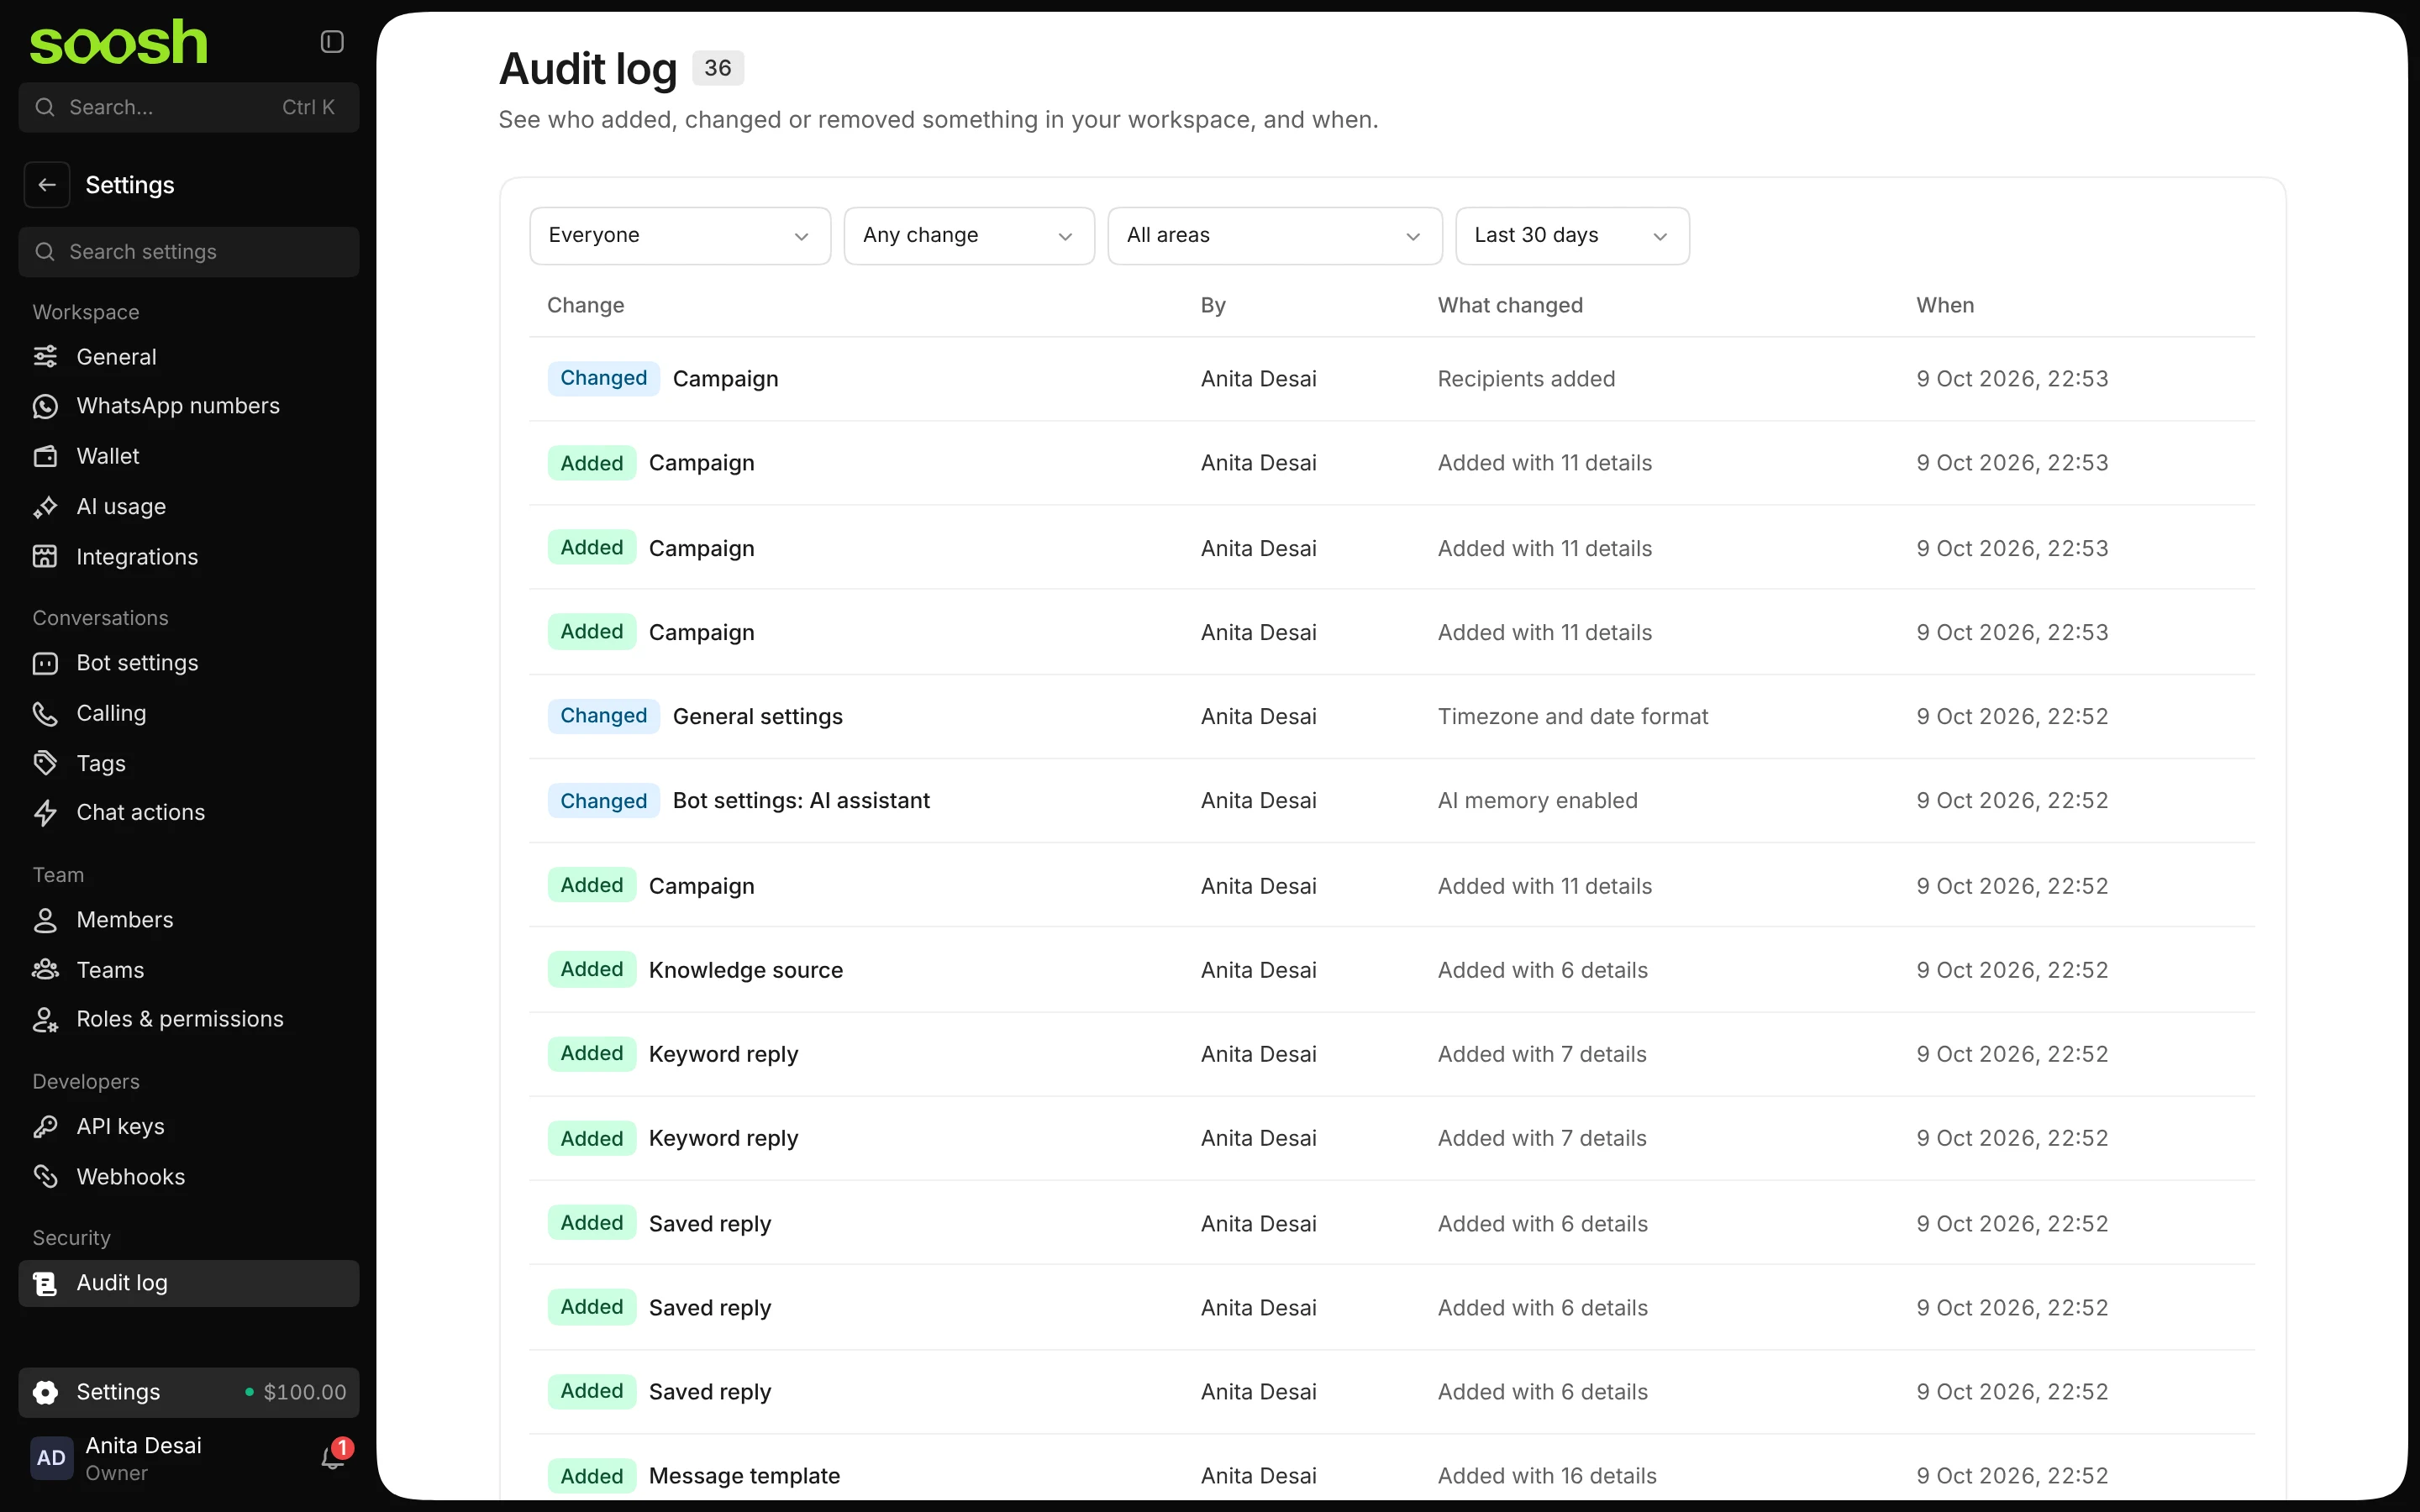Click Added with 16 details text
This screenshot has height=1512, width=2420.
click(1547, 1476)
